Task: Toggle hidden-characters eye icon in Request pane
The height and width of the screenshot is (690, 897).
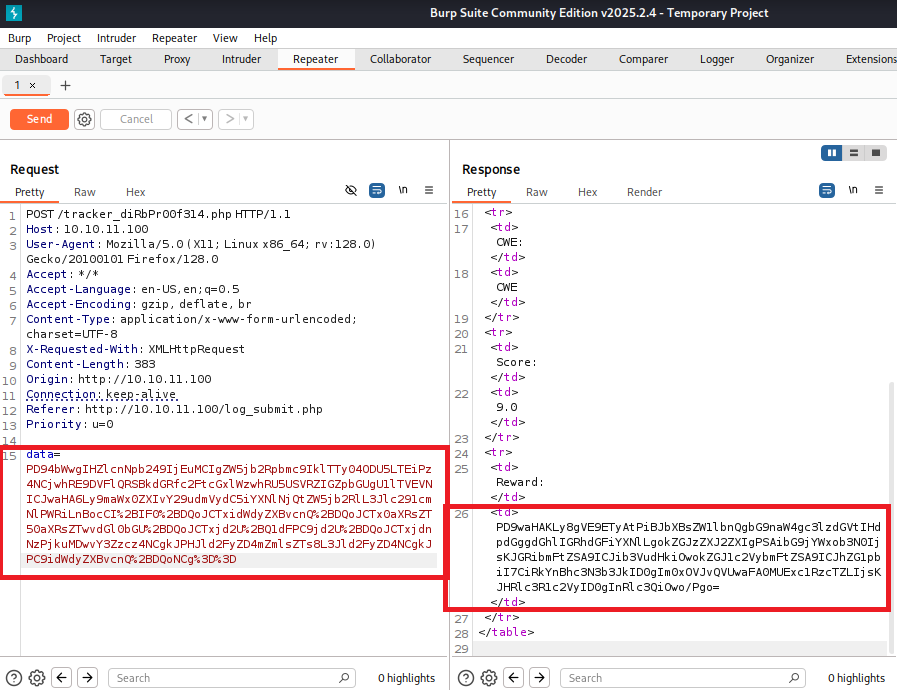Action: click(351, 190)
